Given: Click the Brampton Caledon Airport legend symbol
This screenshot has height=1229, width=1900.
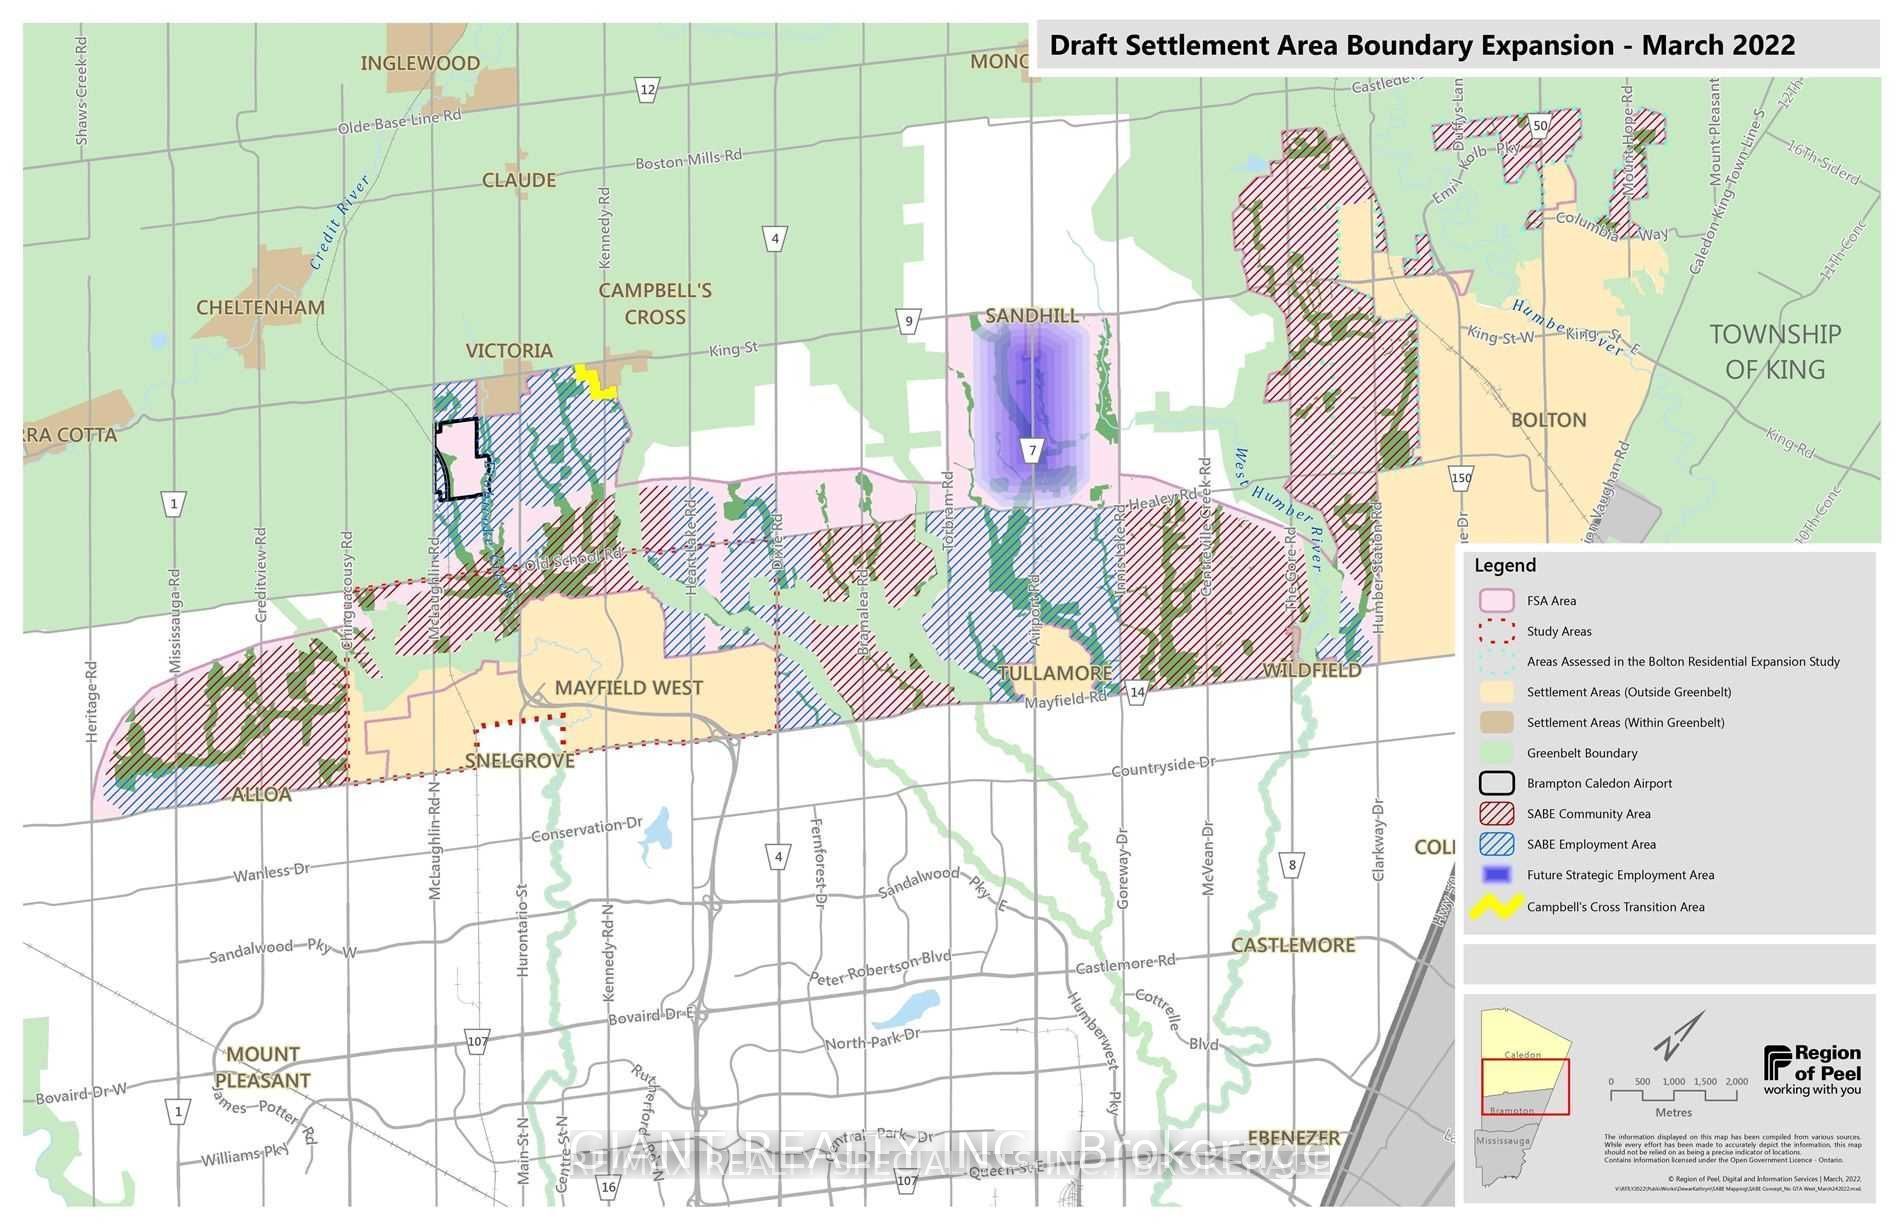Looking at the screenshot, I should pos(1496,784).
